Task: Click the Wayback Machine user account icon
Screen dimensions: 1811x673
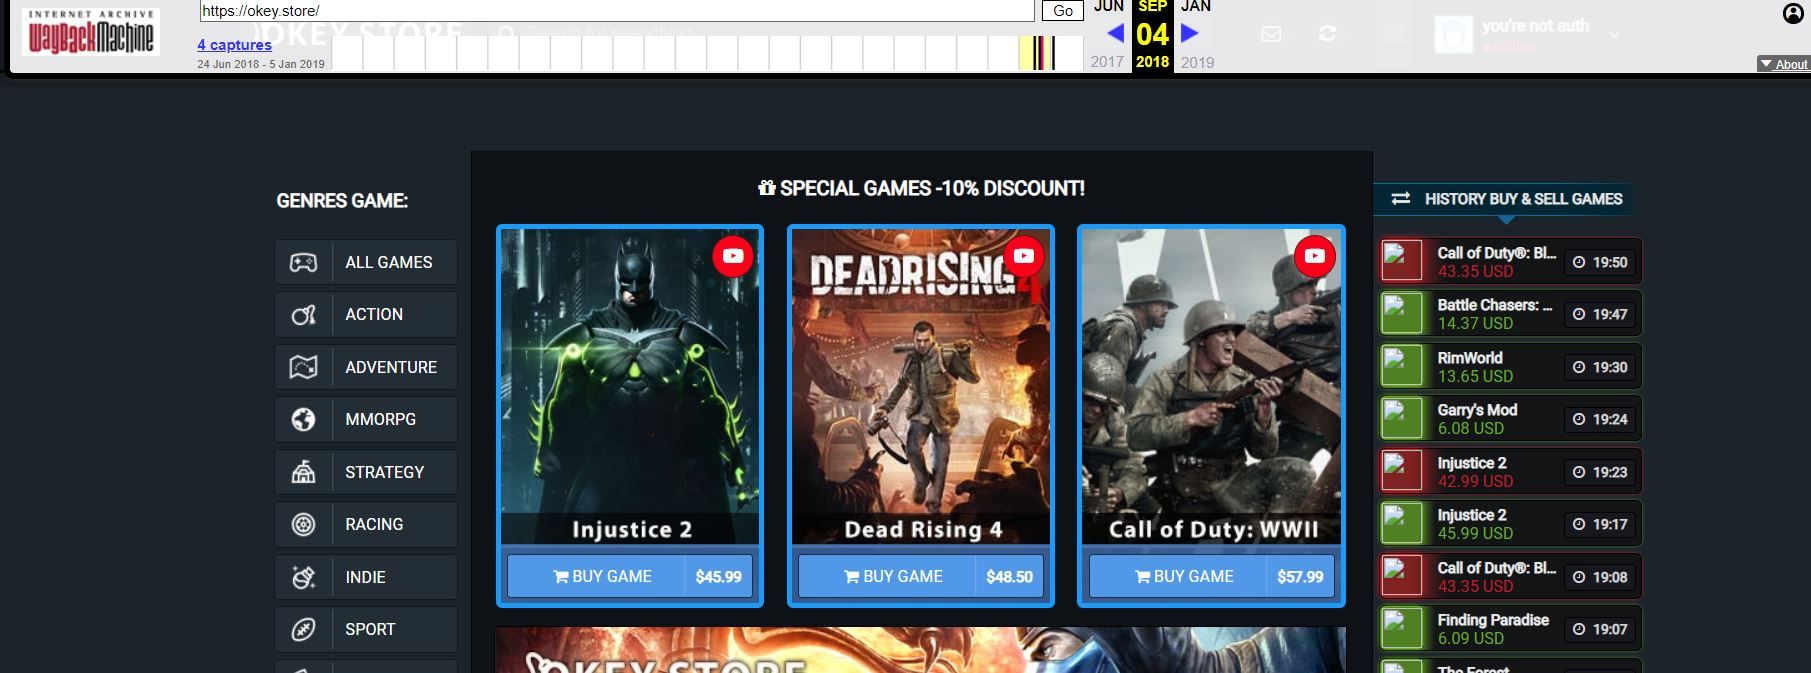Action: tap(1793, 13)
